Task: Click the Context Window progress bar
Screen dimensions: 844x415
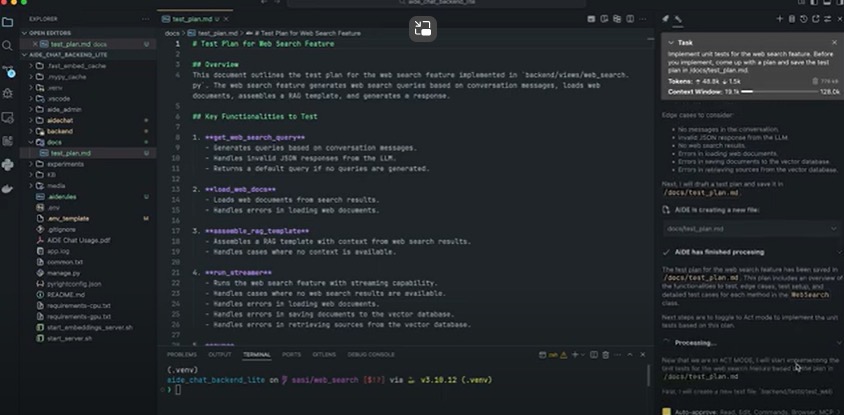Action: (x=778, y=91)
